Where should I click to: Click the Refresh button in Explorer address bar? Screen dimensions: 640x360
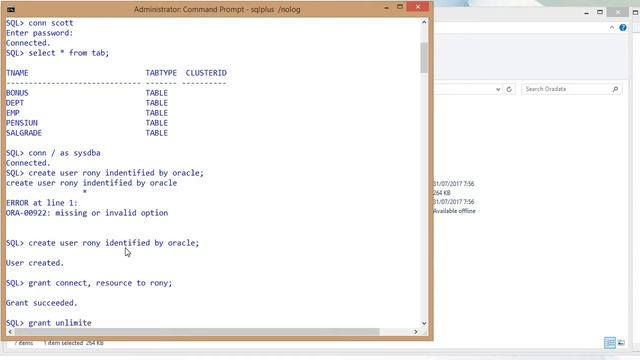(x=509, y=89)
